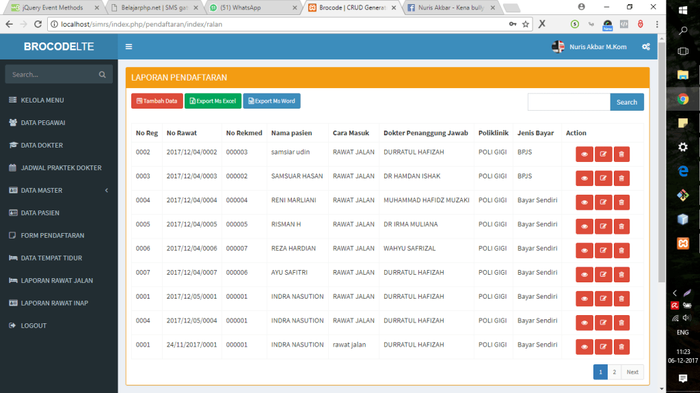The image size is (700, 393).
Task: Switch to Nuris Akbar Facebook tab
Action: [451, 8]
